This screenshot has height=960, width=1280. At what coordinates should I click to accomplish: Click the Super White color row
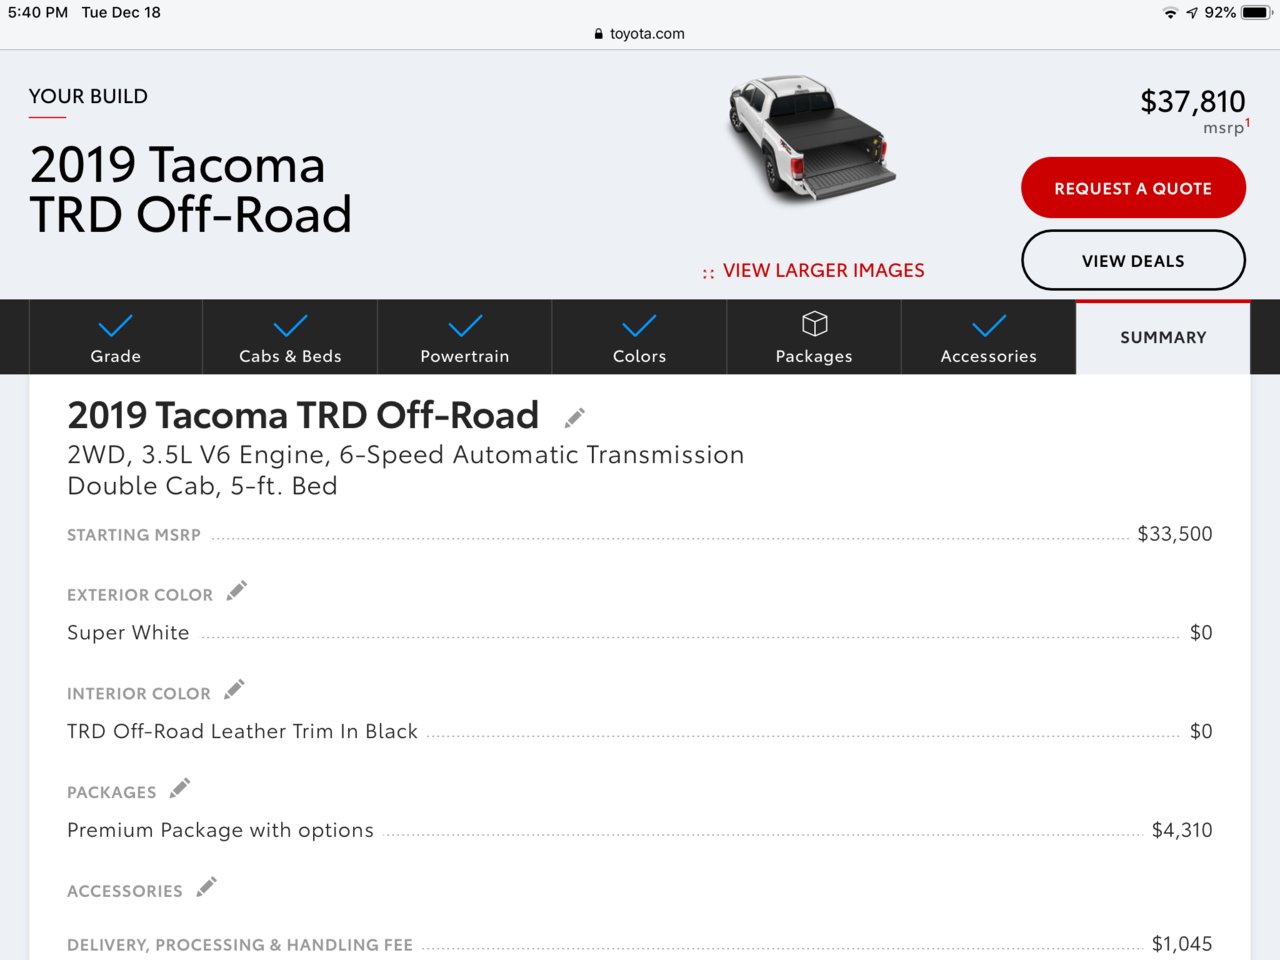640,633
